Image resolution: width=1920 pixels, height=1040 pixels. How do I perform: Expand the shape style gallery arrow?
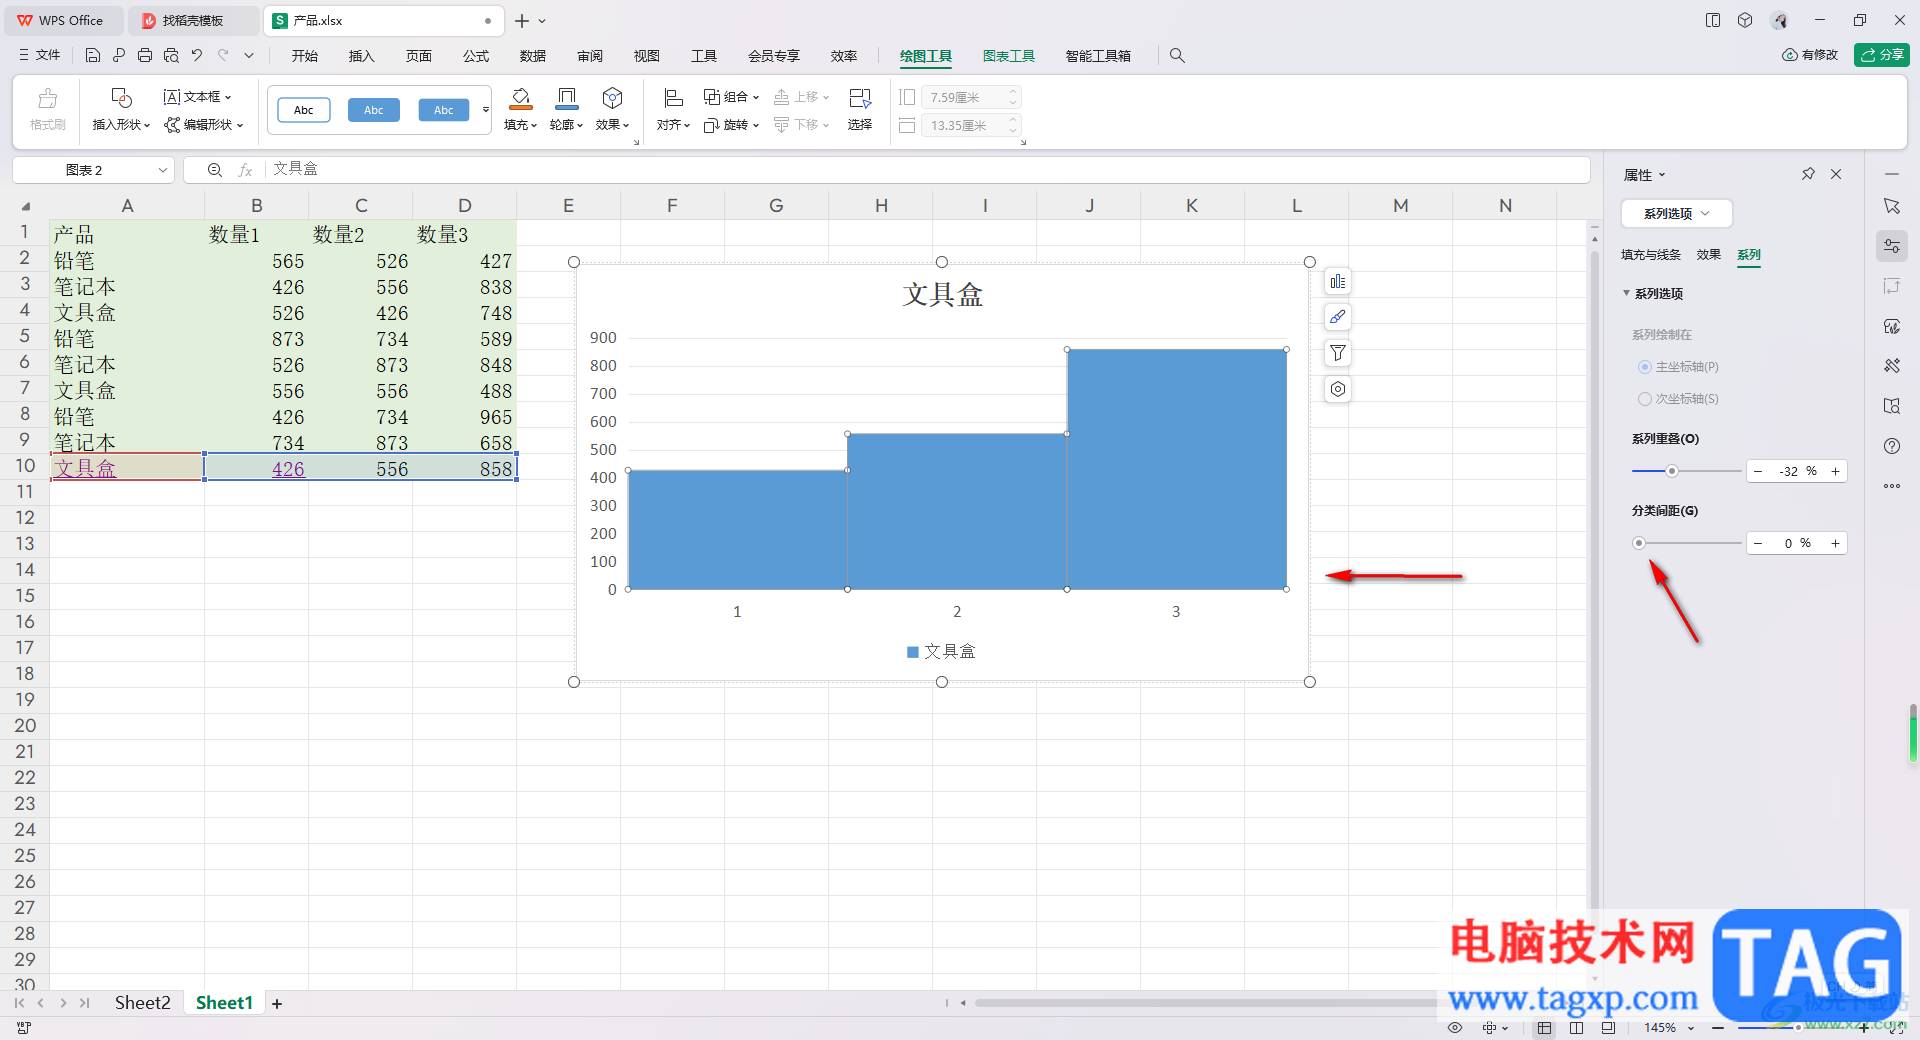point(486,110)
